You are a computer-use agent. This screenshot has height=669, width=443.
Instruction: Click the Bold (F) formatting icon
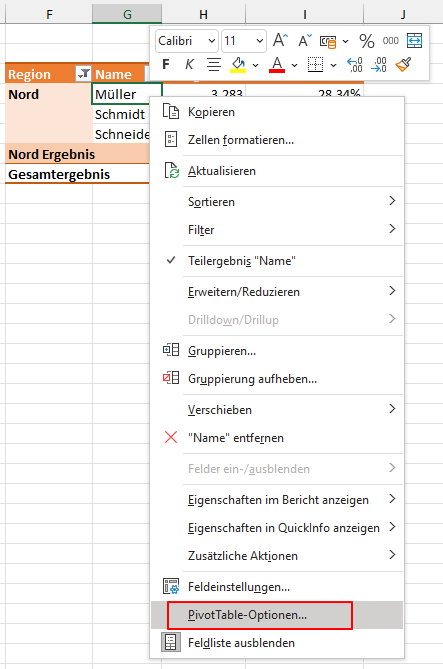(x=166, y=65)
